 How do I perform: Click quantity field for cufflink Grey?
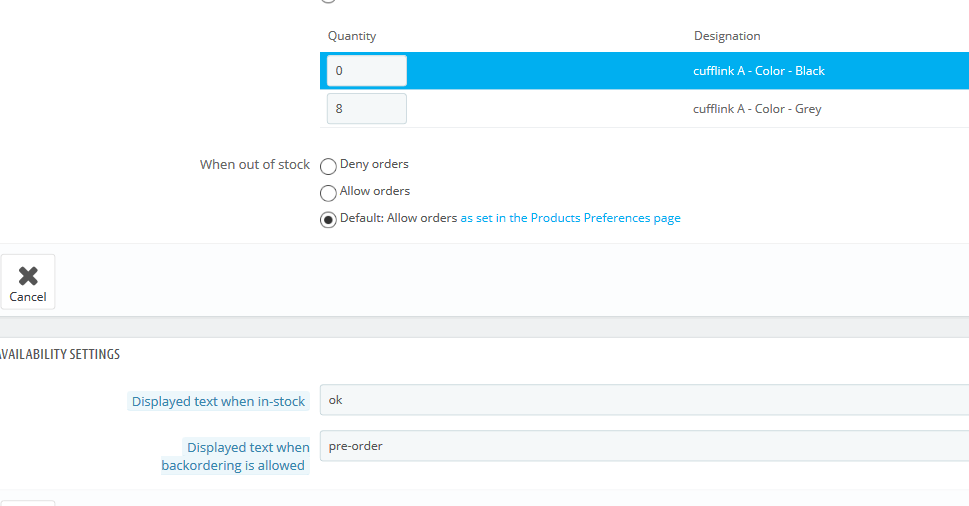(x=366, y=109)
